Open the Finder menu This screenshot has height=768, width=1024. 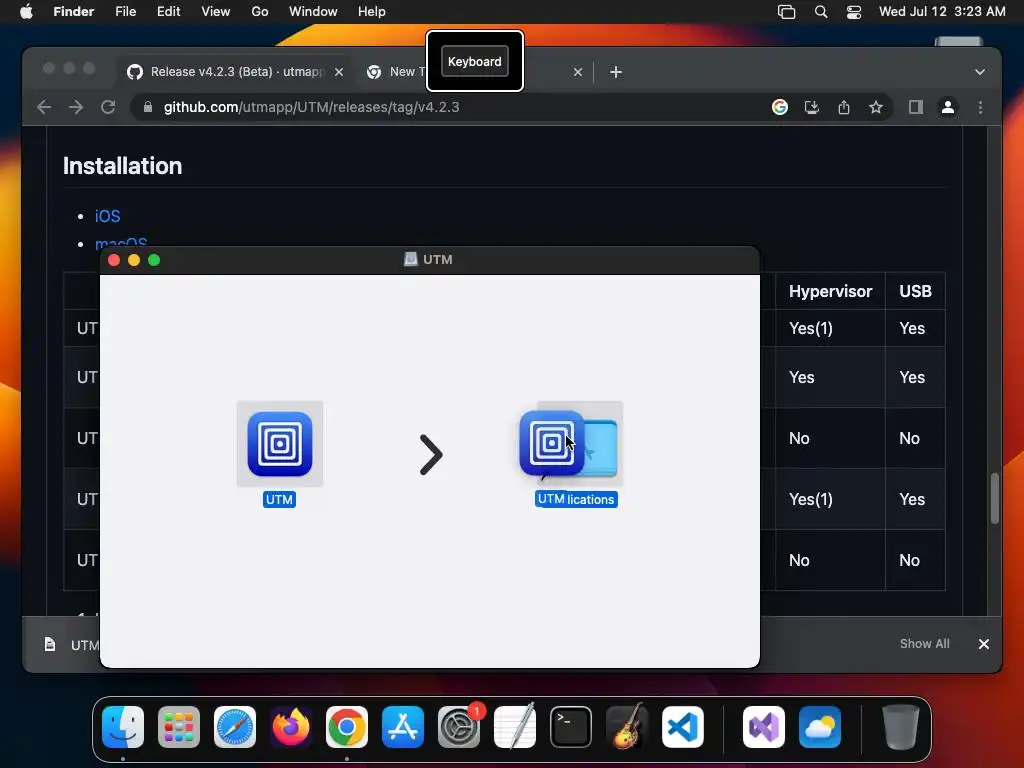73,11
